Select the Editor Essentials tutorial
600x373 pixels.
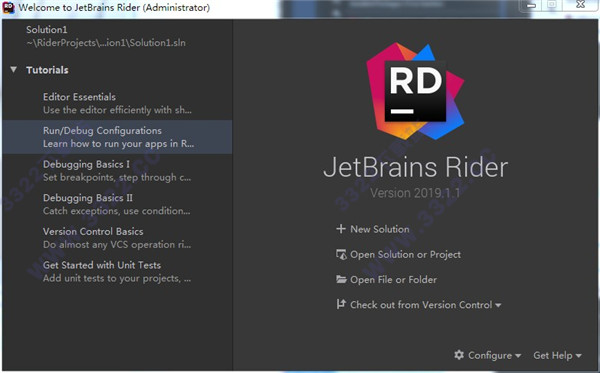tap(117, 103)
